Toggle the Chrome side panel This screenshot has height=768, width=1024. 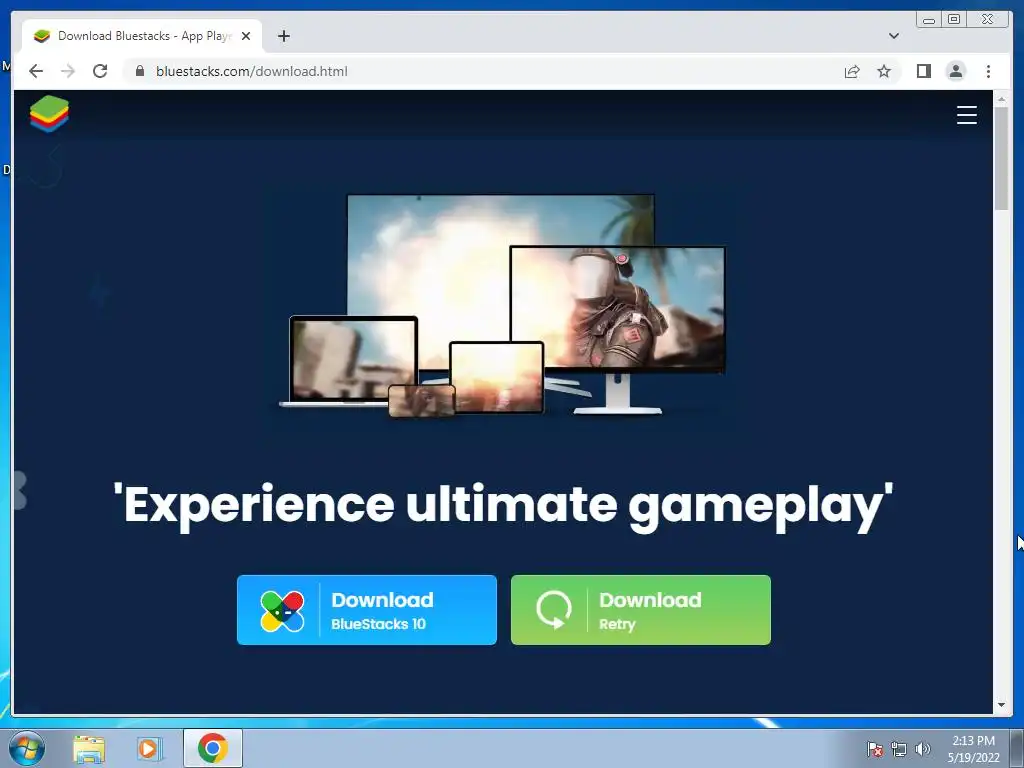point(923,71)
